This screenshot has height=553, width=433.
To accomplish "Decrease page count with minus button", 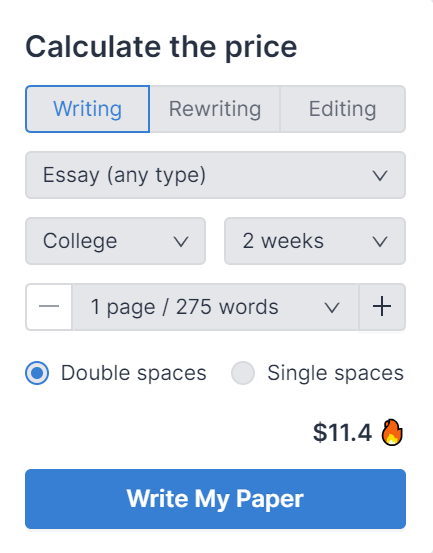I will (49, 307).
